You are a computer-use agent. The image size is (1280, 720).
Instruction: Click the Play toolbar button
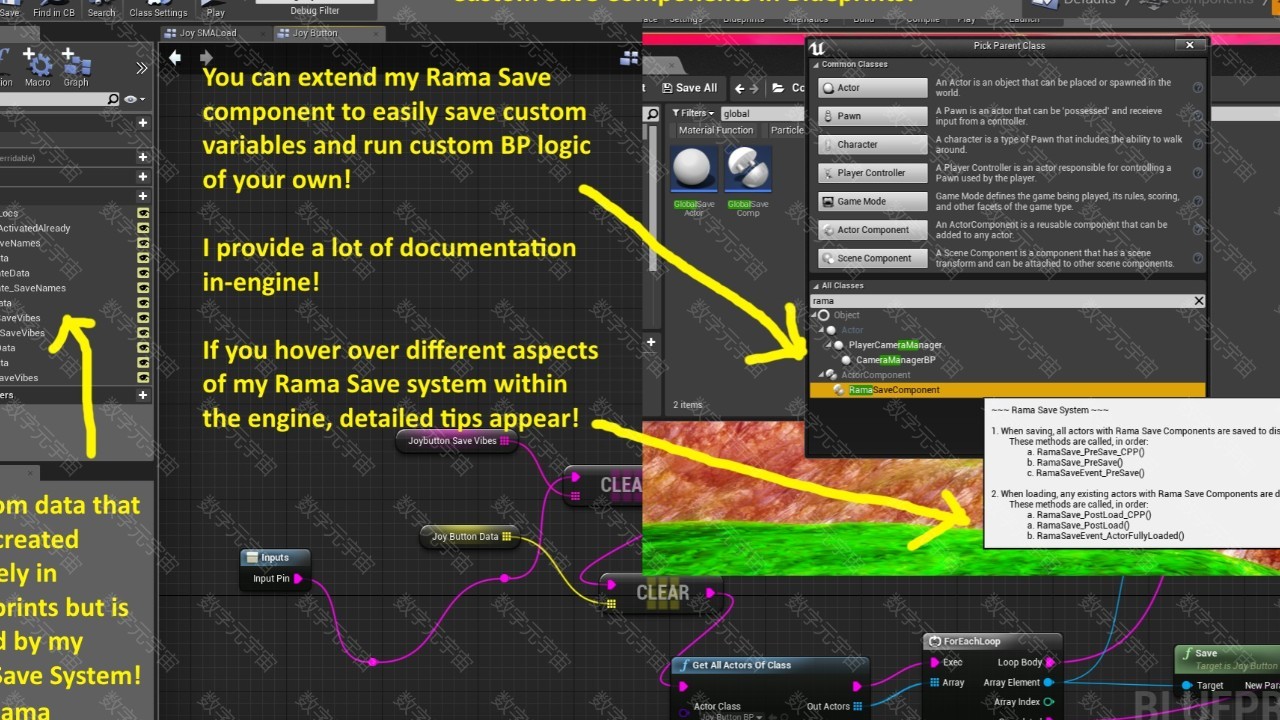(x=215, y=9)
